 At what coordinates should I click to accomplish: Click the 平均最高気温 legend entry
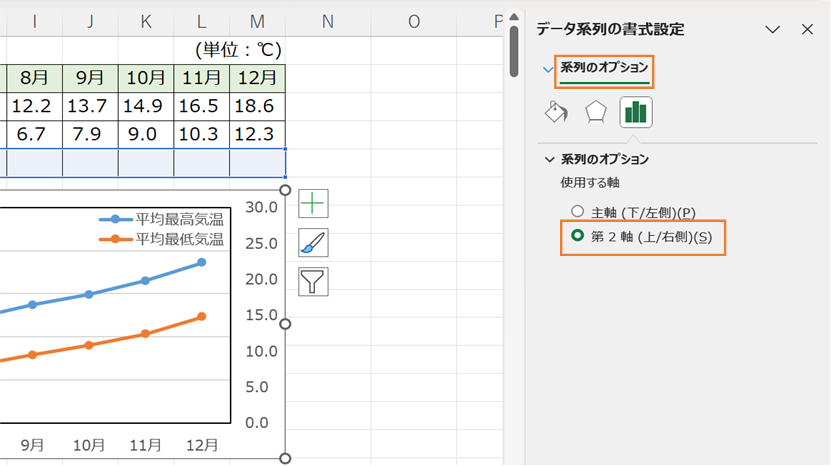click(161, 219)
